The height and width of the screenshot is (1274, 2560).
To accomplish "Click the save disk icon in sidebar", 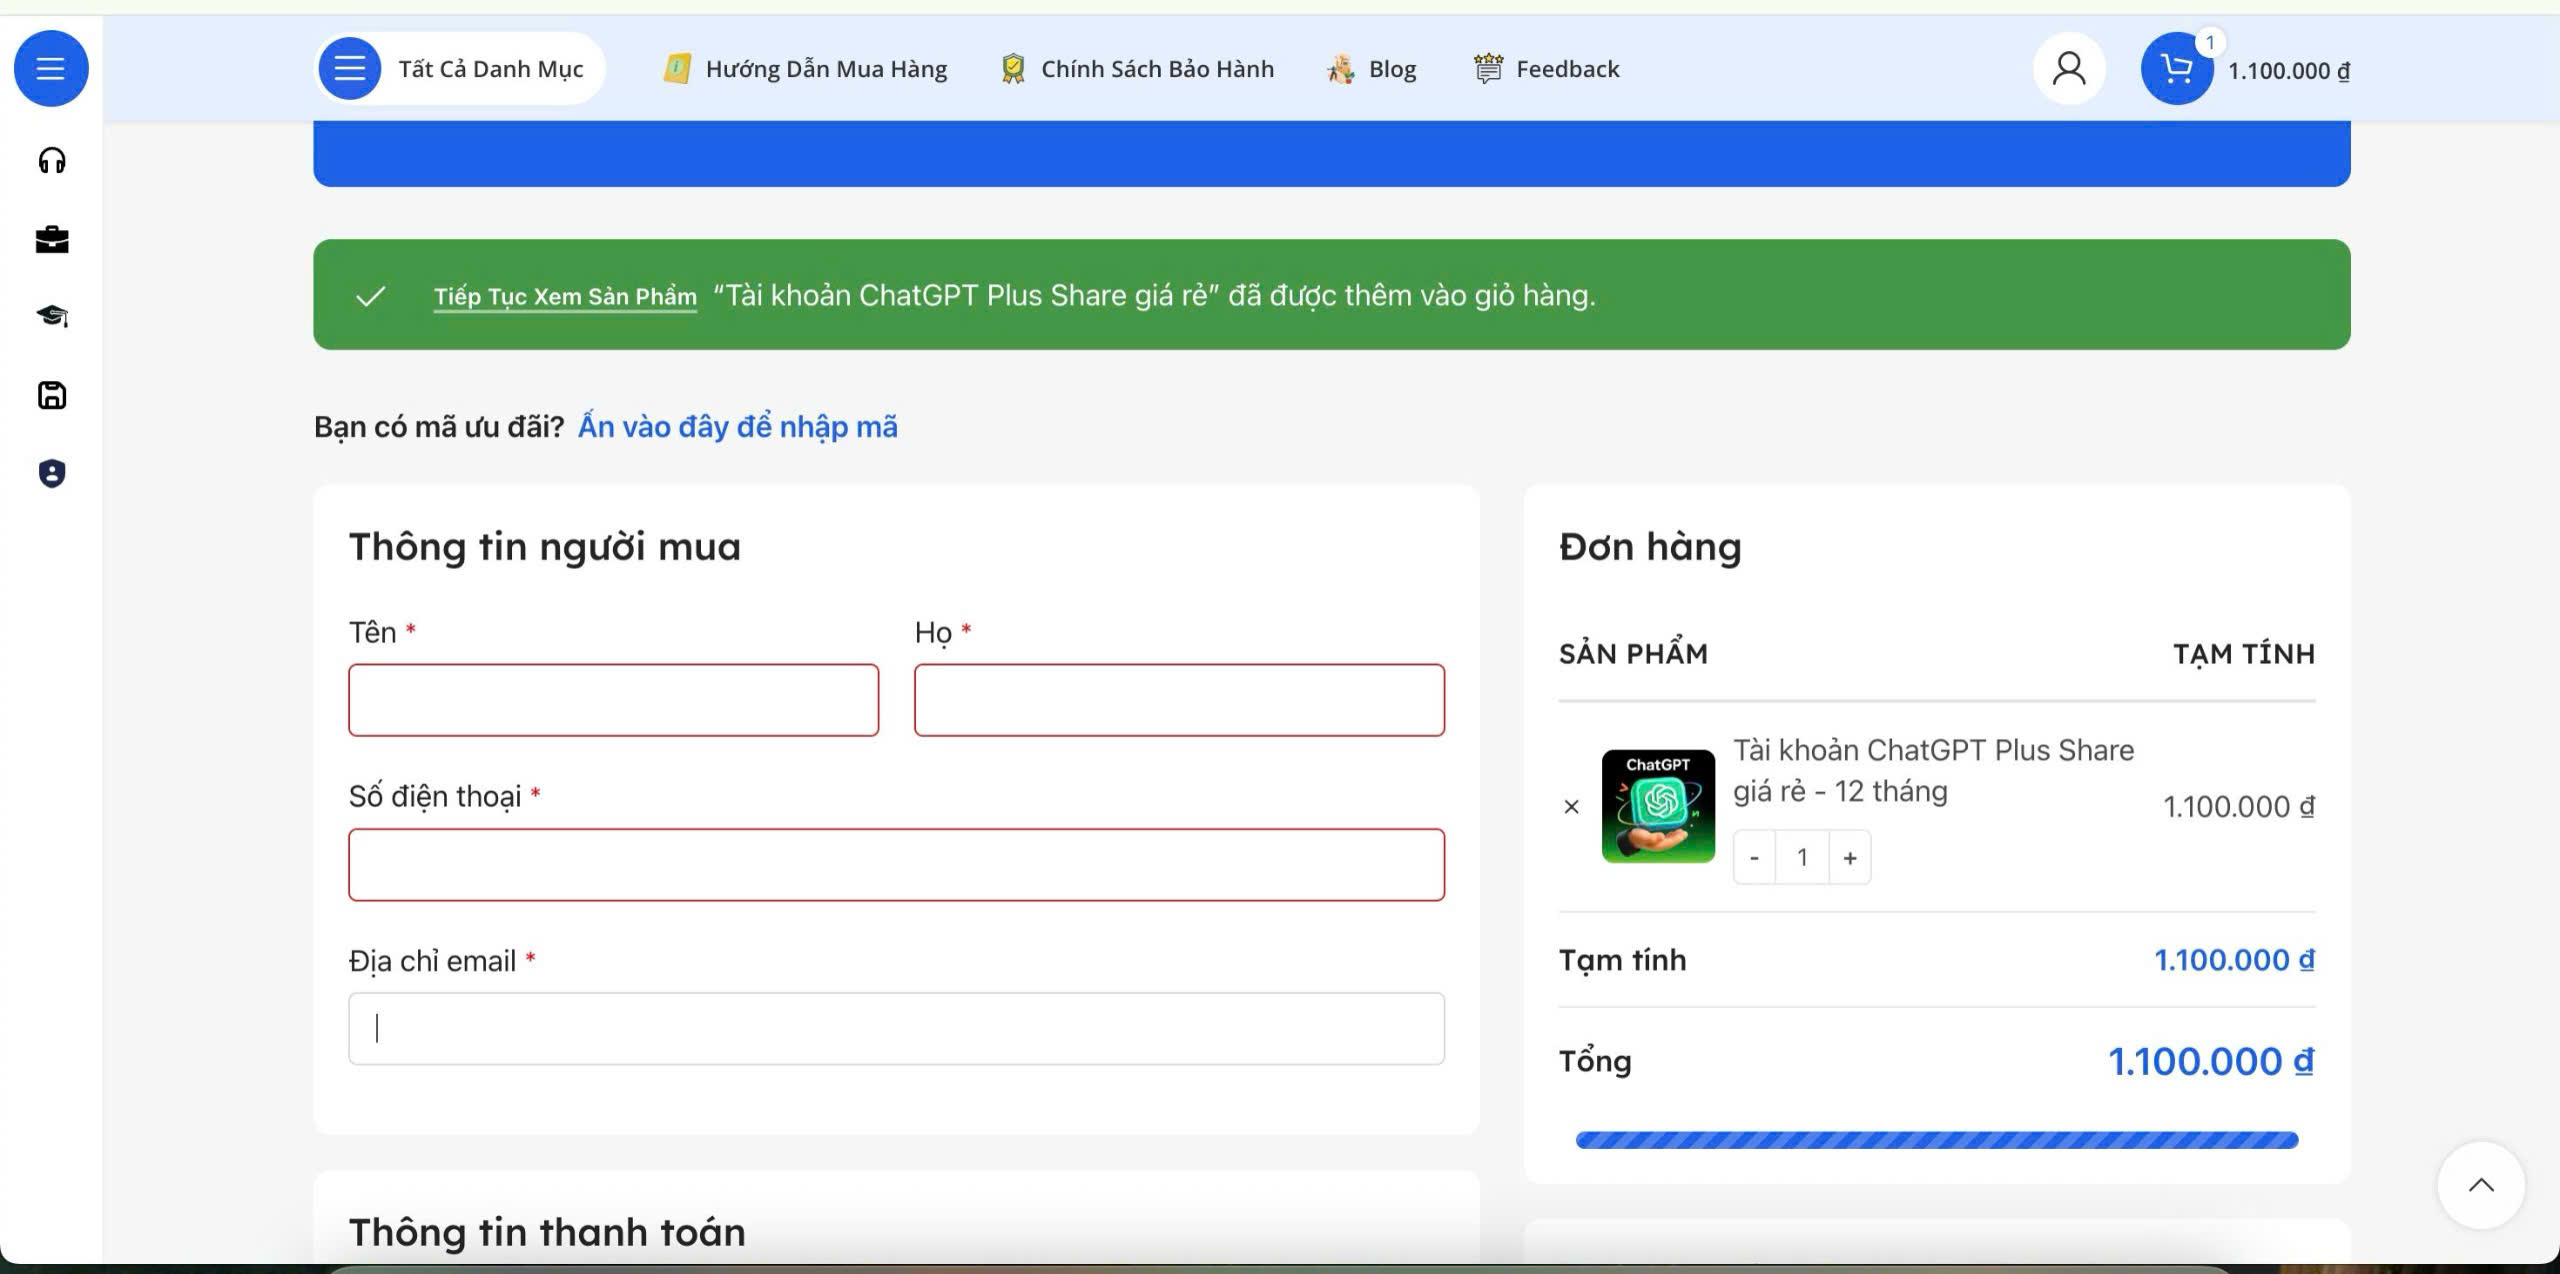I will pyautogui.click(x=52, y=395).
